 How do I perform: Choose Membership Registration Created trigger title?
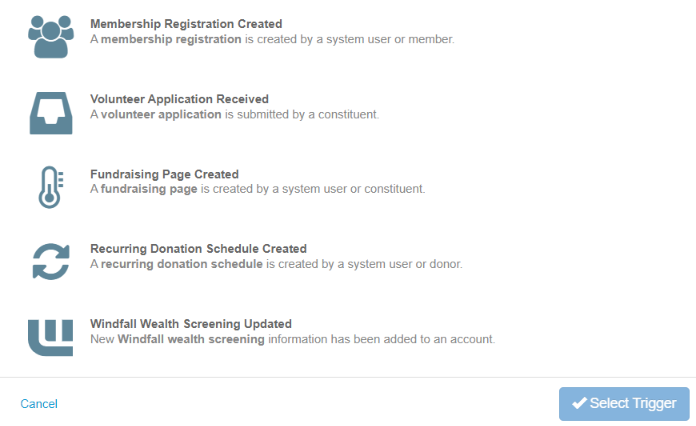pos(186,24)
